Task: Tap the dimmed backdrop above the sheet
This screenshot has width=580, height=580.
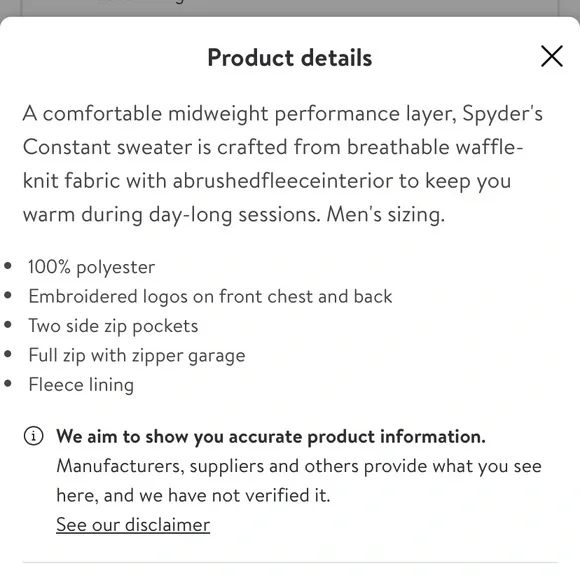Action: point(290,7)
